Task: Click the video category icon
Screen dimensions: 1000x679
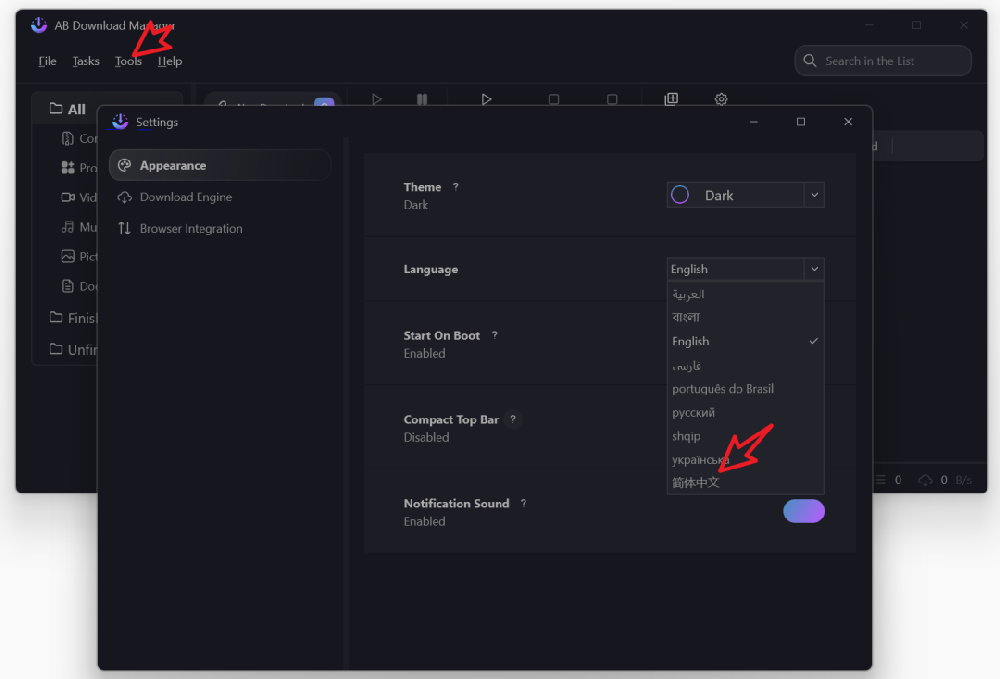Action: click(x=68, y=197)
